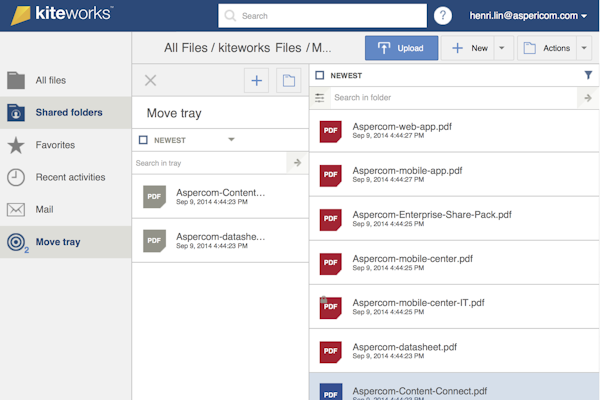Expand the NEWEST sort dropdown in Move tray
Screen dimensions: 600x400
(x=231, y=140)
